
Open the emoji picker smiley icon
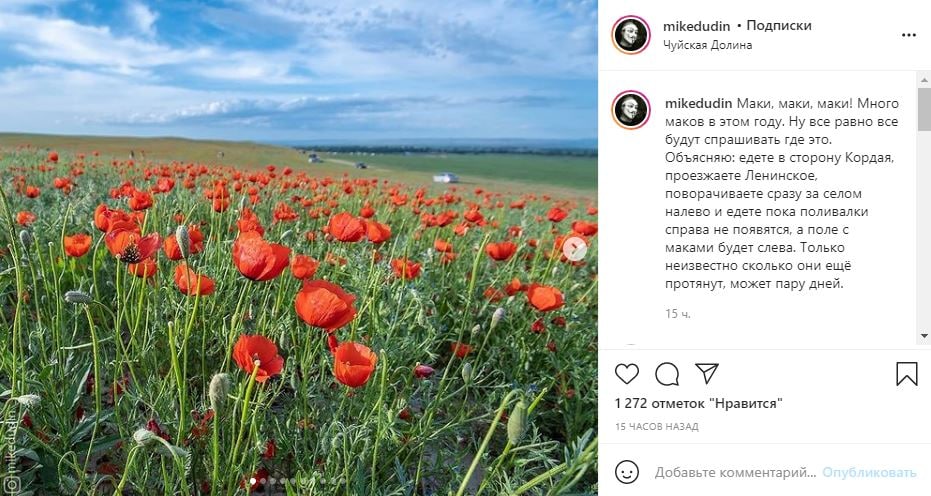pos(627,472)
